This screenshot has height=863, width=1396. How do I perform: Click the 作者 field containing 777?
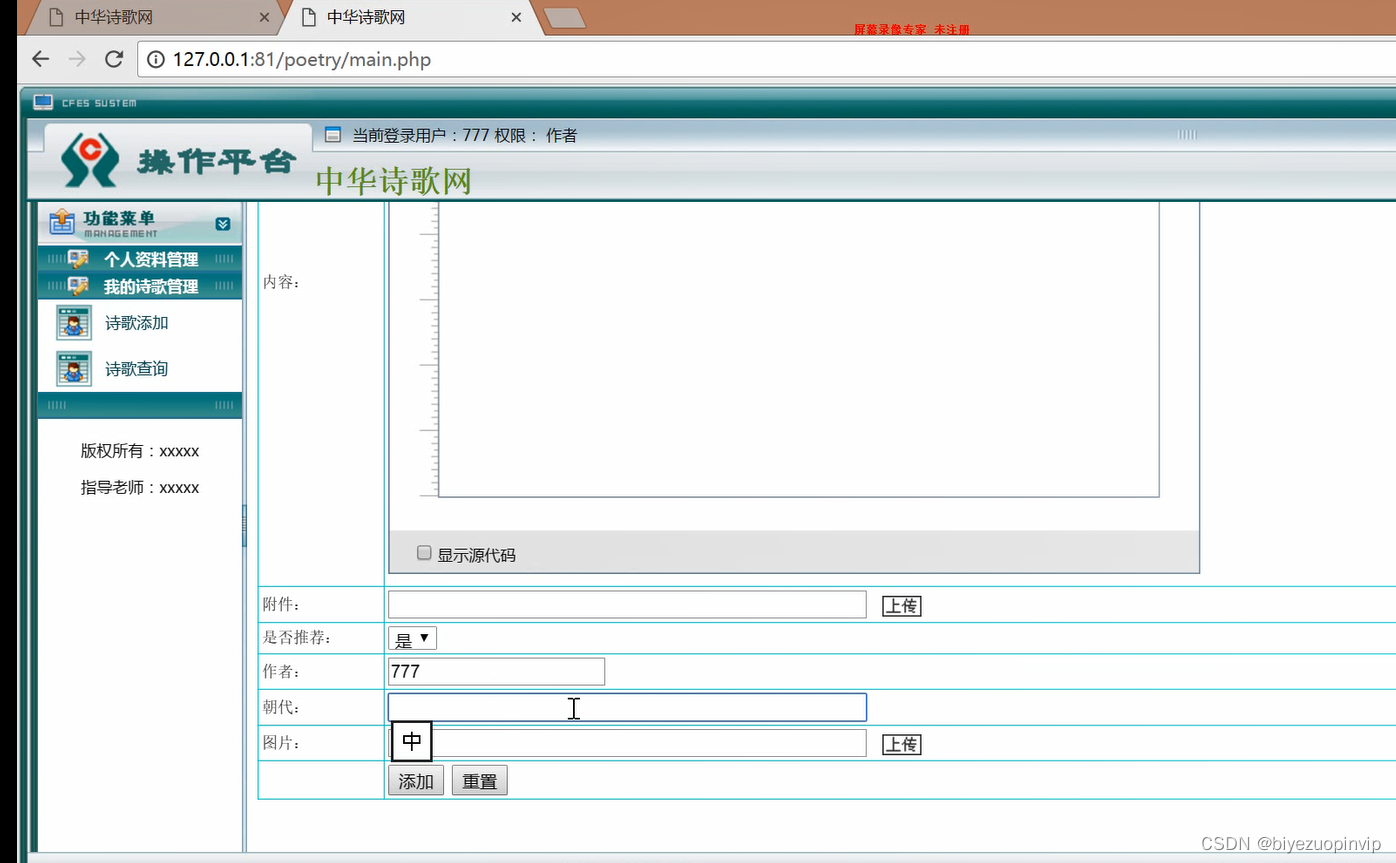click(496, 672)
